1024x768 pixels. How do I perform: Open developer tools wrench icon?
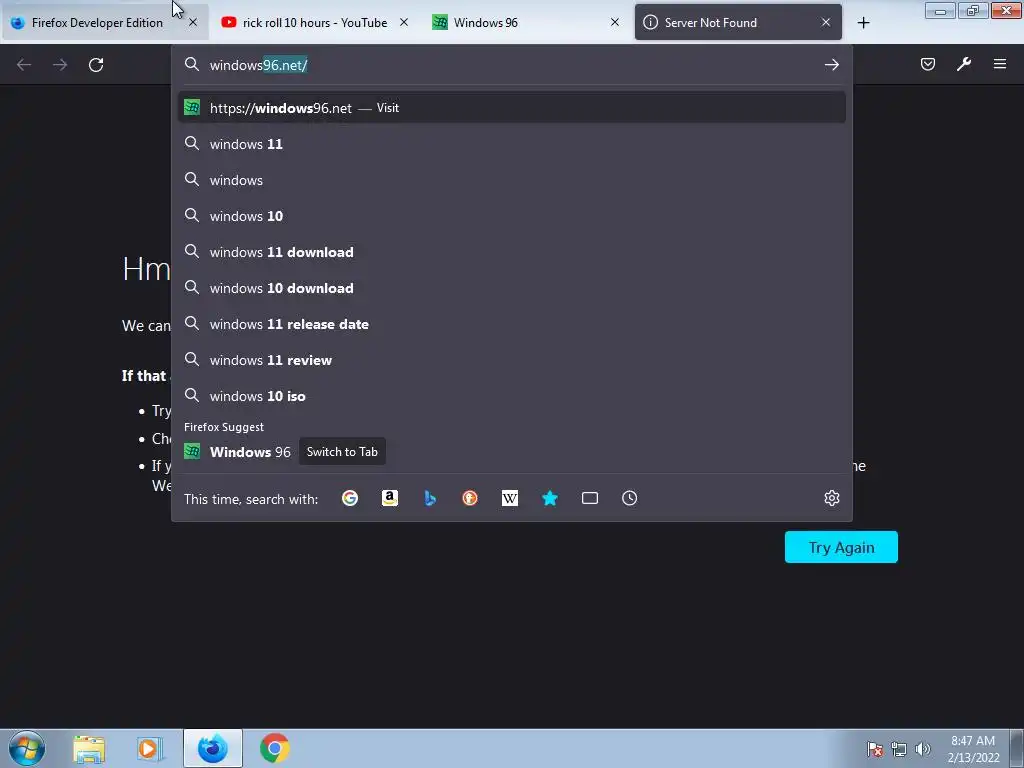(964, 64)
